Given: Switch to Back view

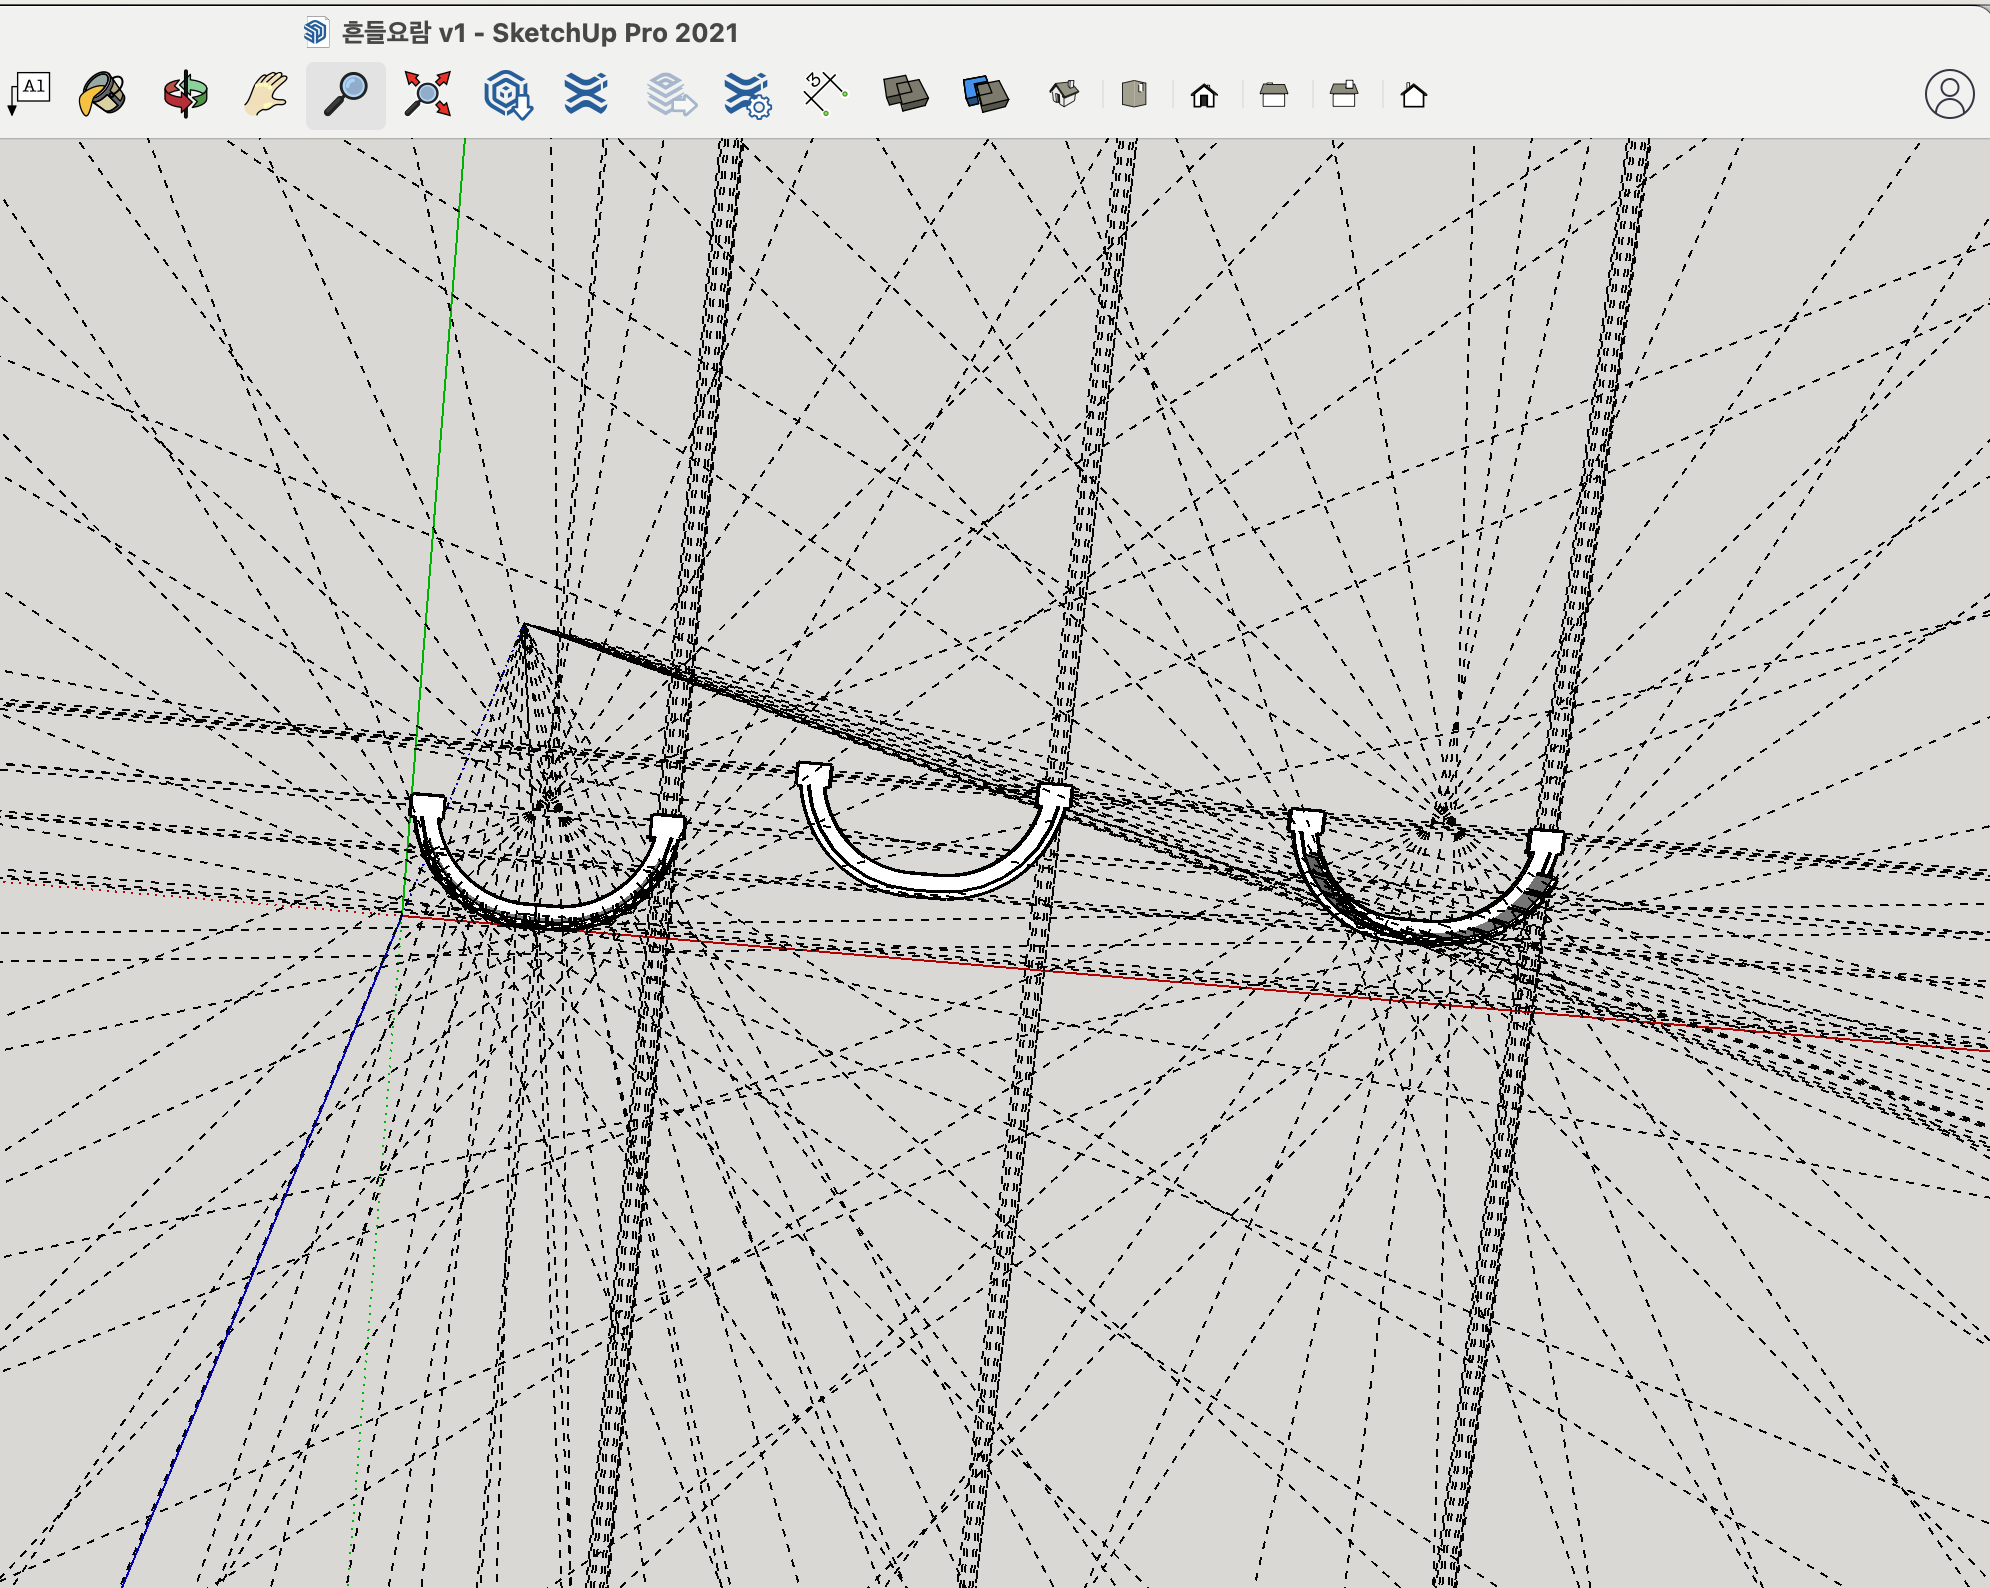Looking at the screenshot, I should point(1344,96).
